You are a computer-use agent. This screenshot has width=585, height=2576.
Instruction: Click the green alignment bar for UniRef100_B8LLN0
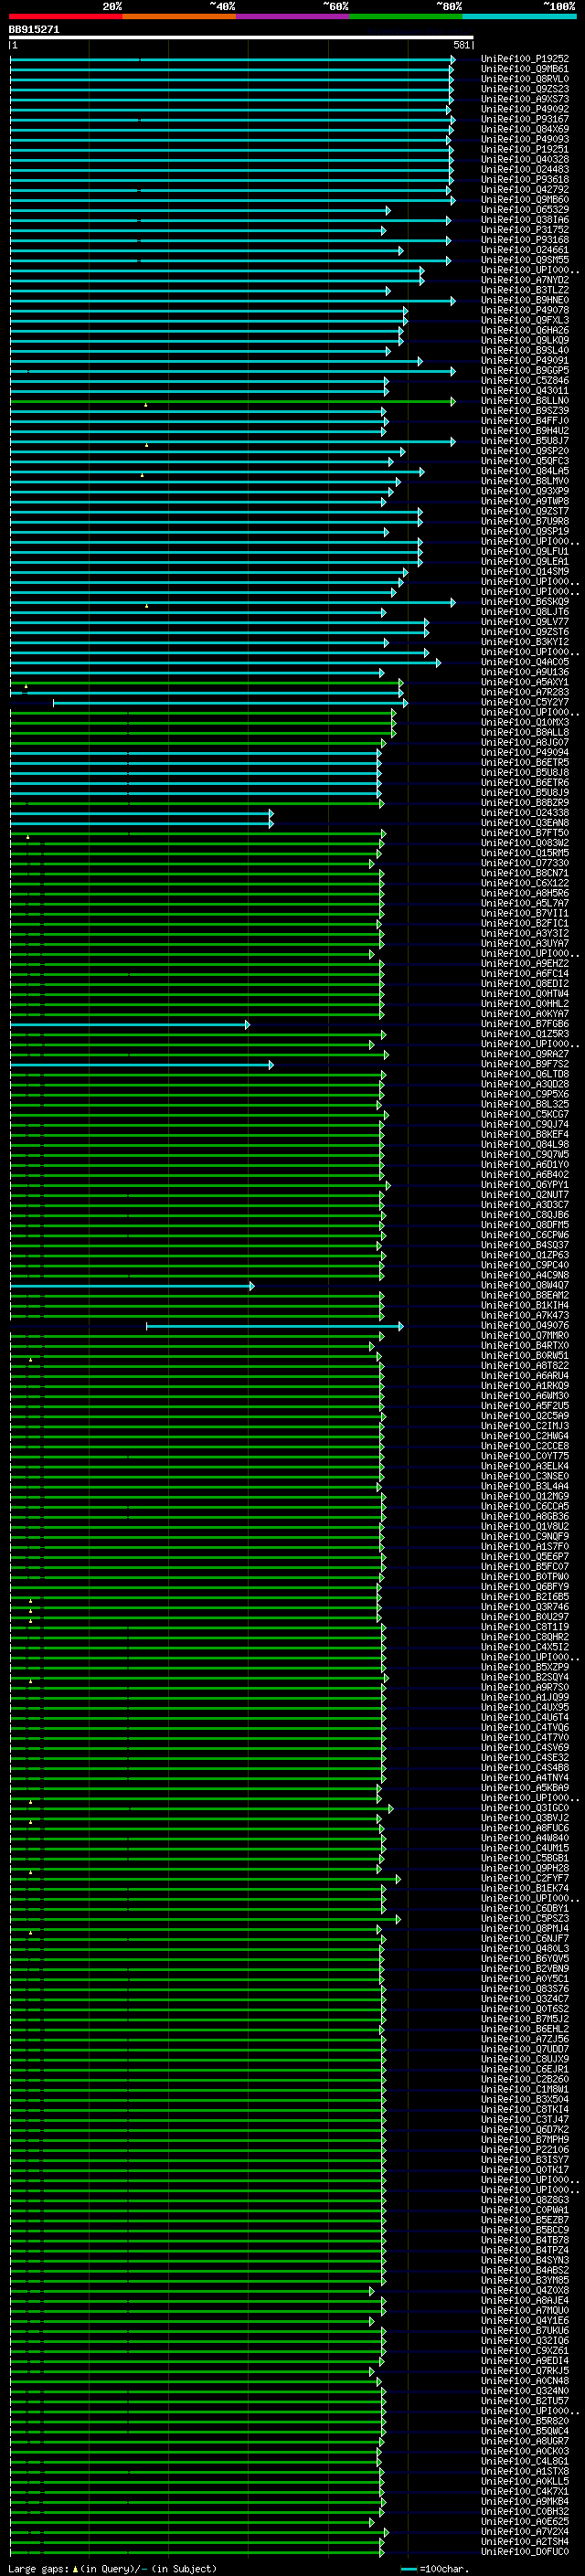click(x=232, y=401)
